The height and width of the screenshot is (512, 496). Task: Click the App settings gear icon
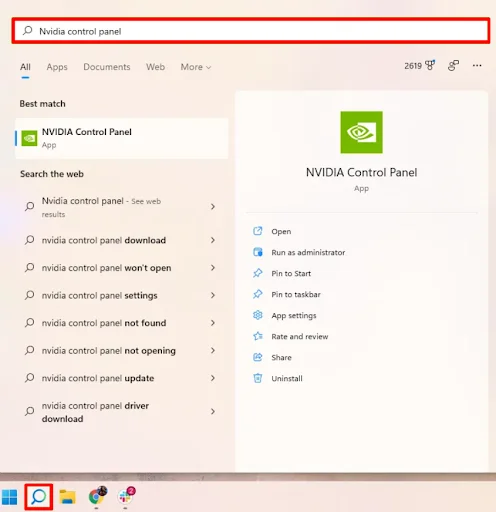coord(258,315)
